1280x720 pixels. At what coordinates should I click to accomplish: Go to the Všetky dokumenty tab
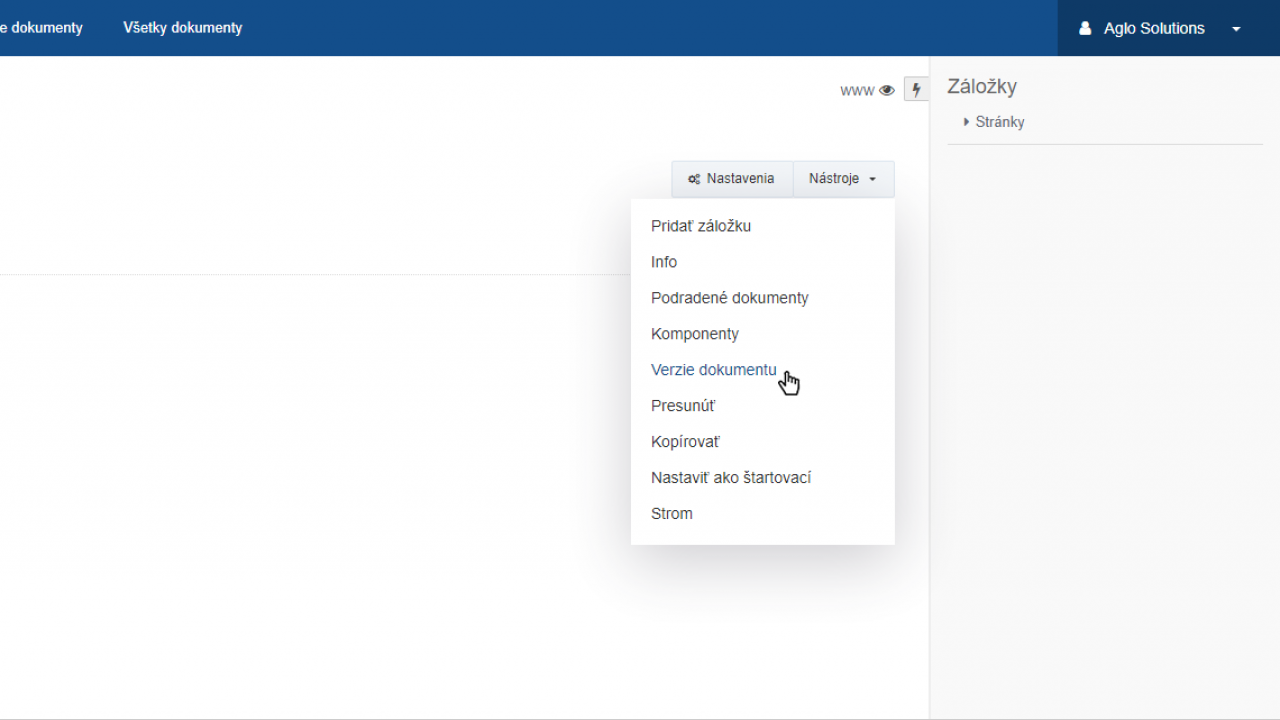point(183,28)
